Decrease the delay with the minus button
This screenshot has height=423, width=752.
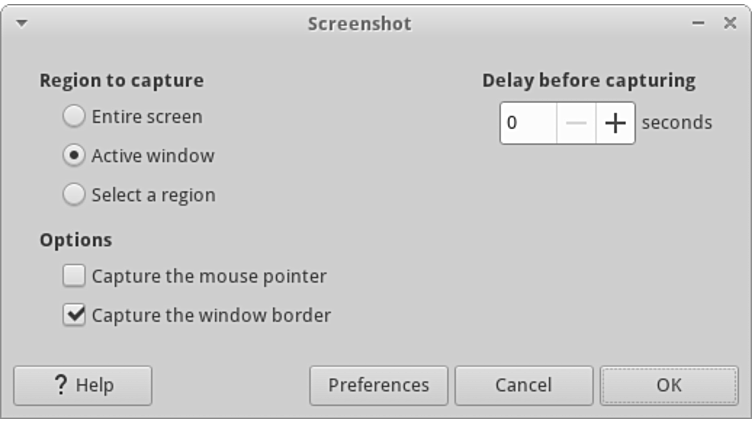pyautogui.click(x=576, y=123)
